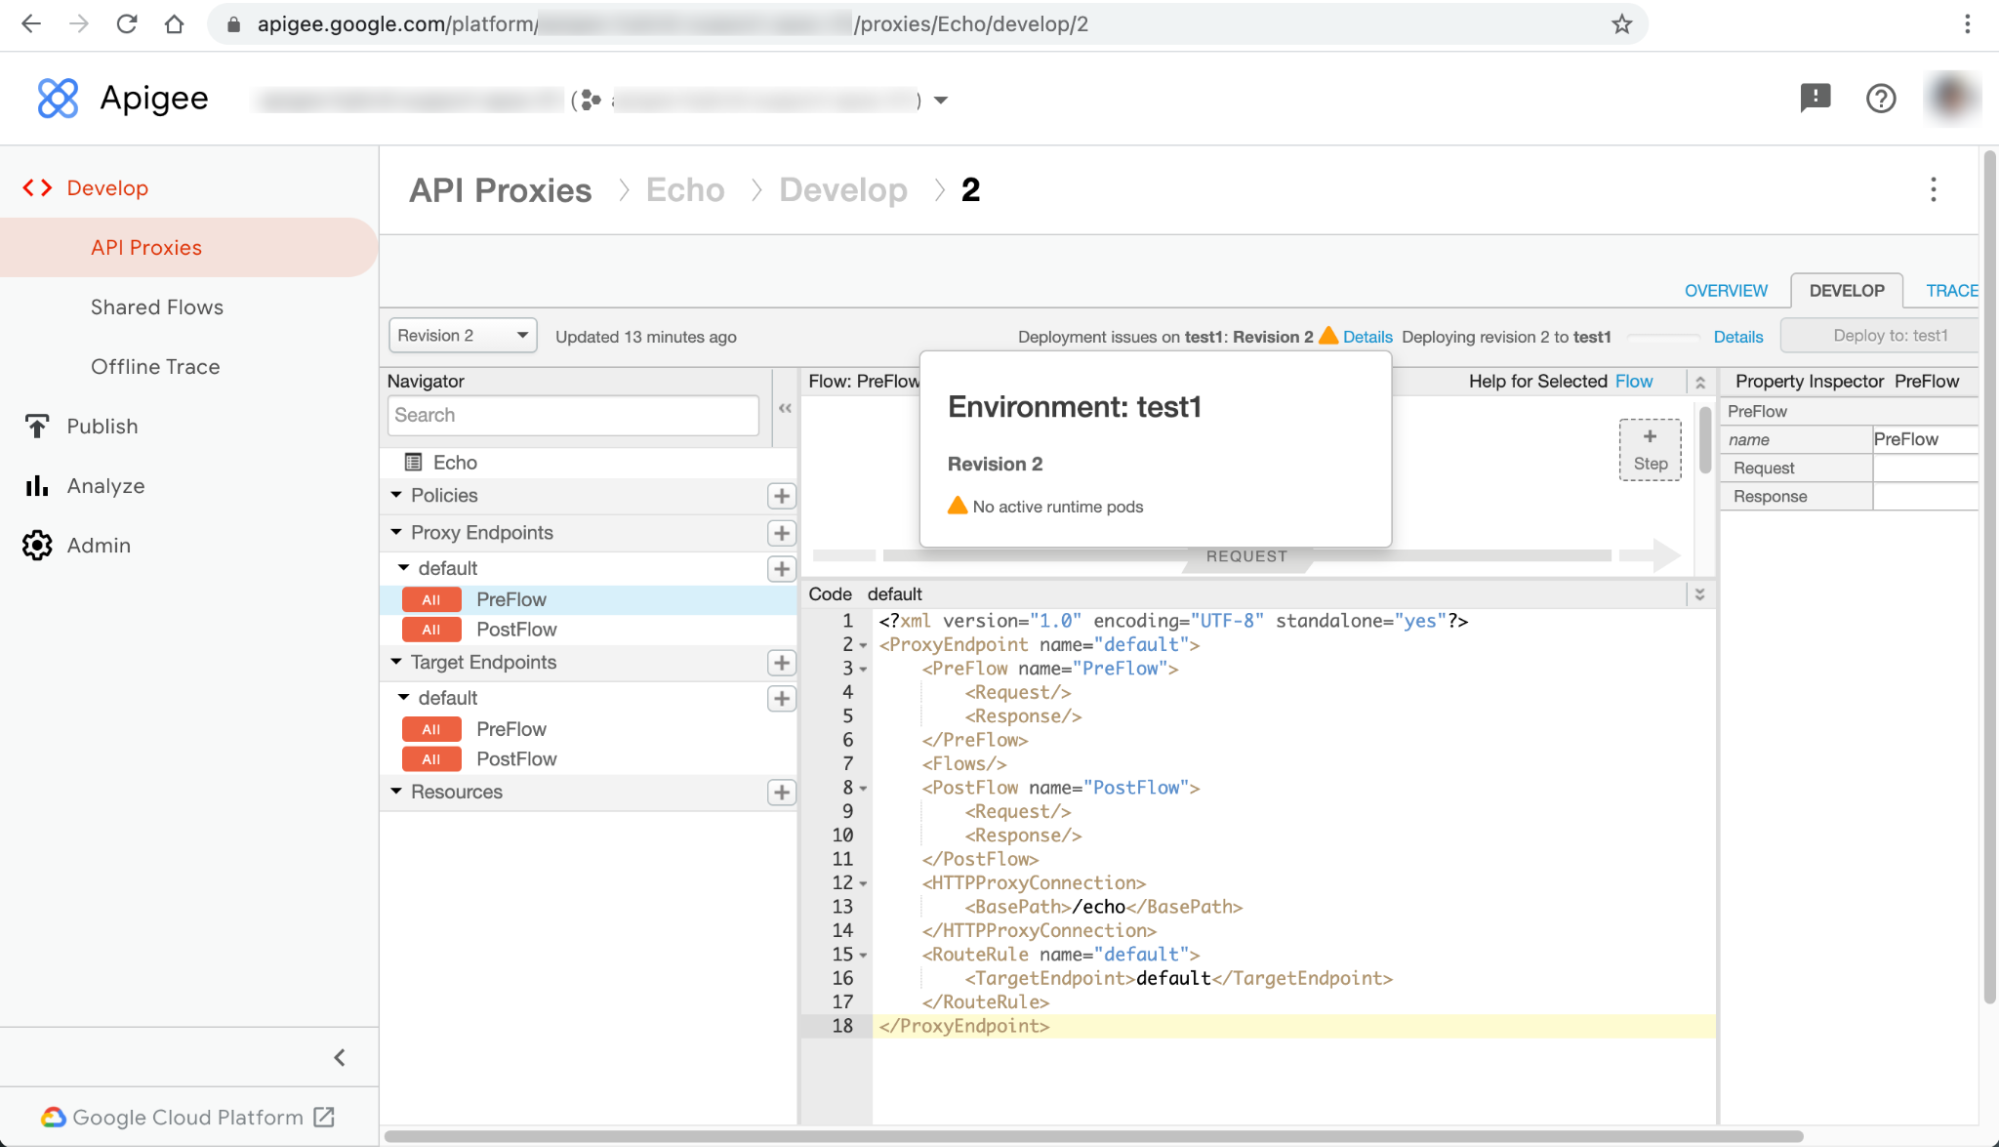Select PostFlow under Proxy Endpoints default
Viewport: 1999px width, 1147px height.
tap(516, 629)
